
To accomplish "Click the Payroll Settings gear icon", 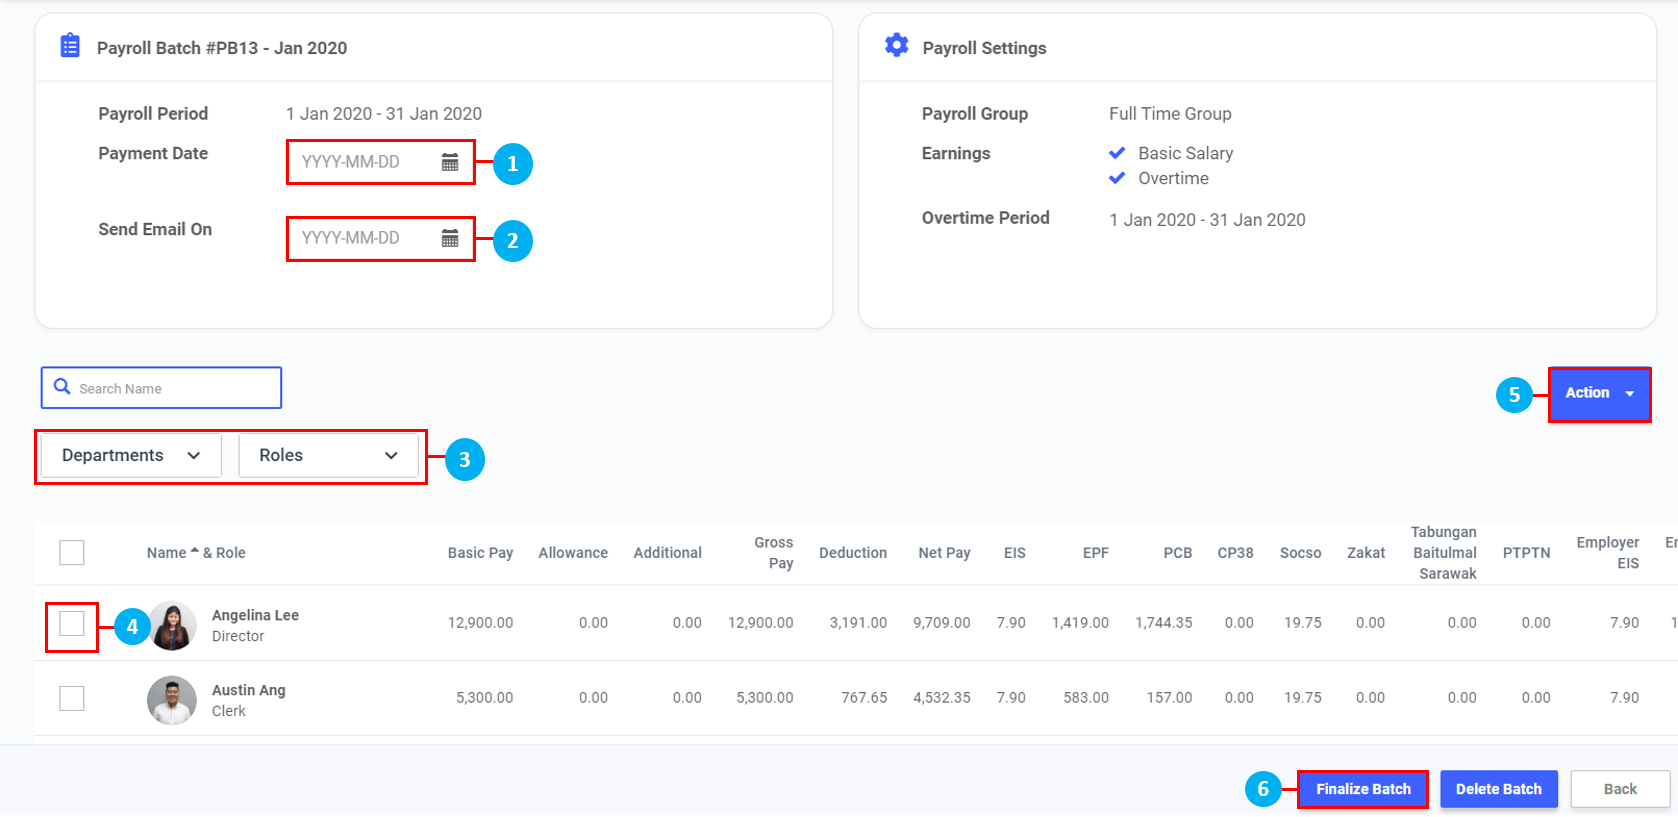I will [897, 46].
